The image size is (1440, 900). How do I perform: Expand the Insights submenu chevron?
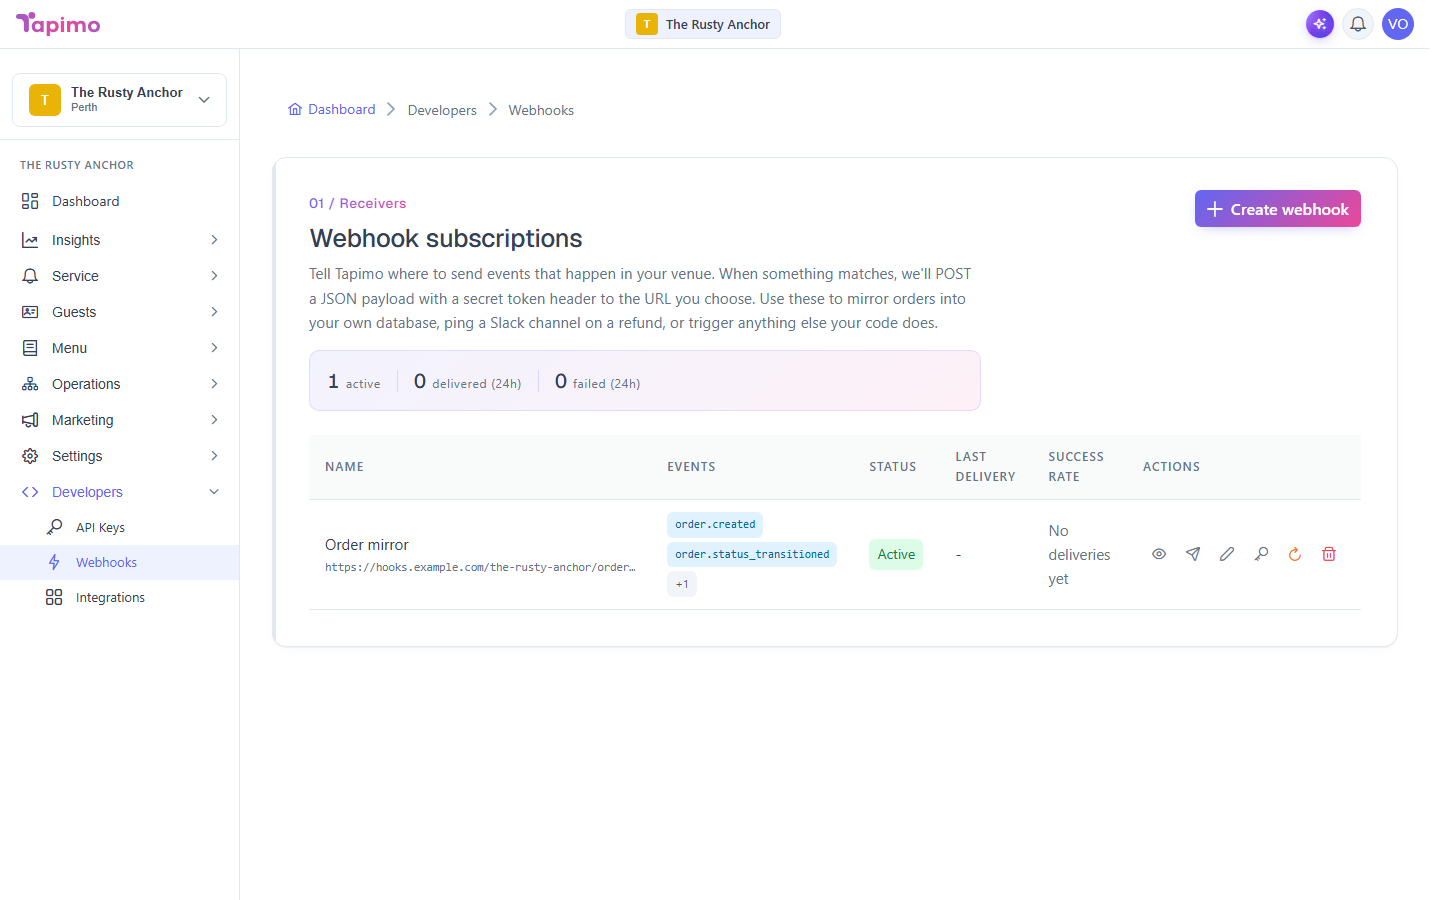click(214, 240)
